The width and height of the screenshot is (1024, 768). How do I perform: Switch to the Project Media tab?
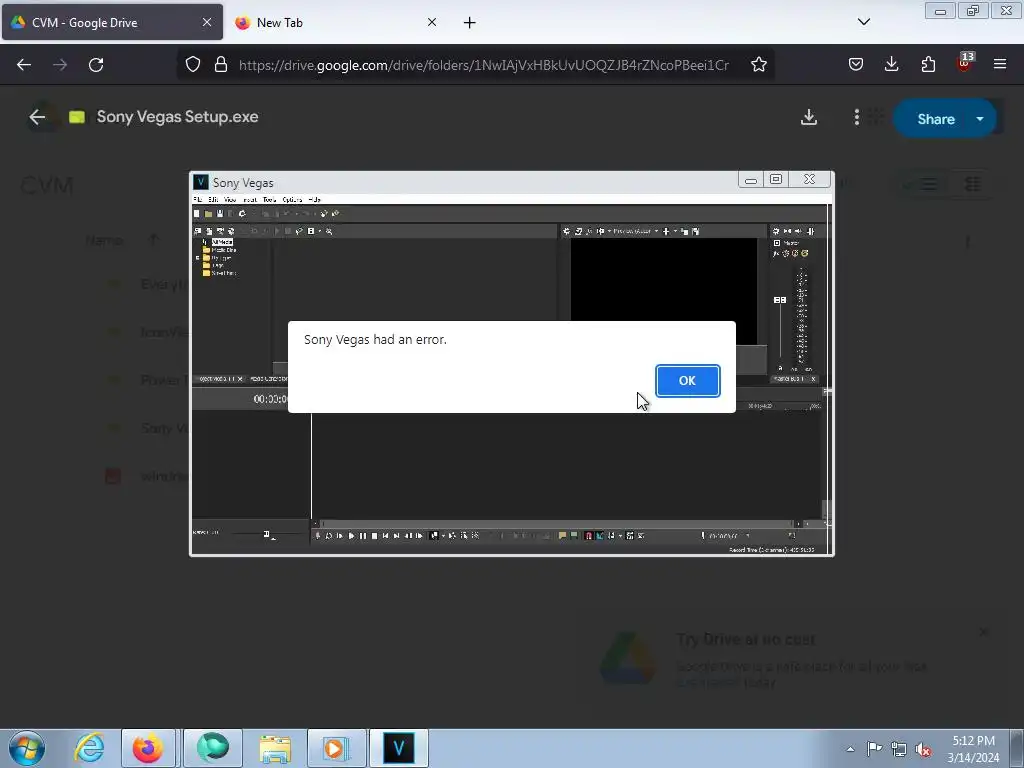[x=219, y=379]
